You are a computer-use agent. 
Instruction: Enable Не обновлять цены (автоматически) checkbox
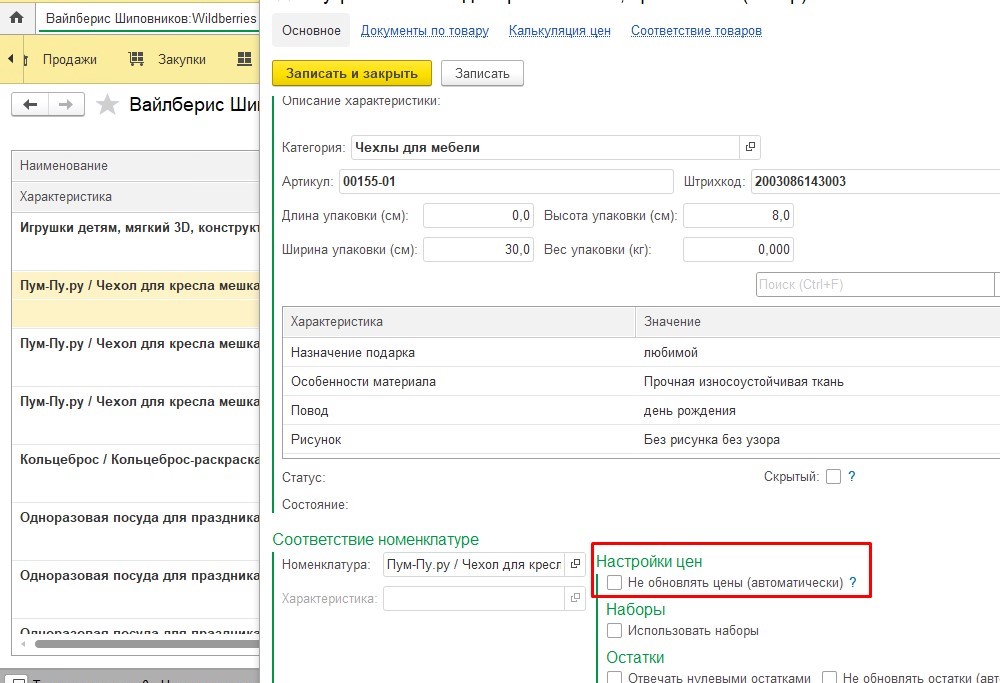[614, 582]
